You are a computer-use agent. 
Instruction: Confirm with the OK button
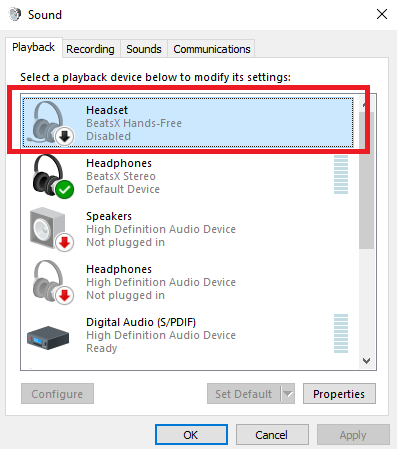pos(191,435)
